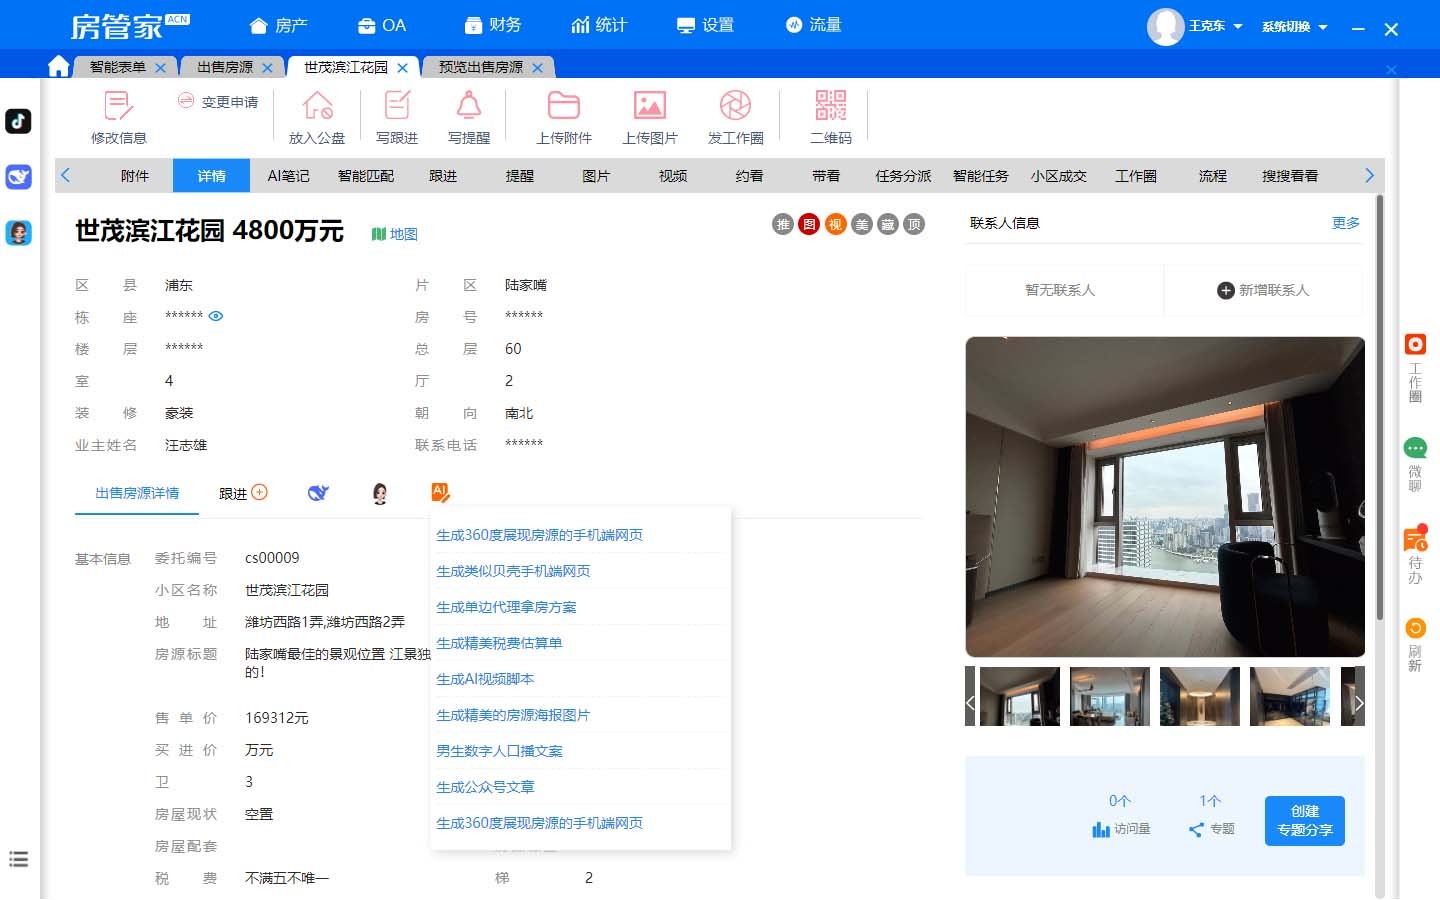
Task: Open the AI writing assistant icon
Action: [440, 492]
